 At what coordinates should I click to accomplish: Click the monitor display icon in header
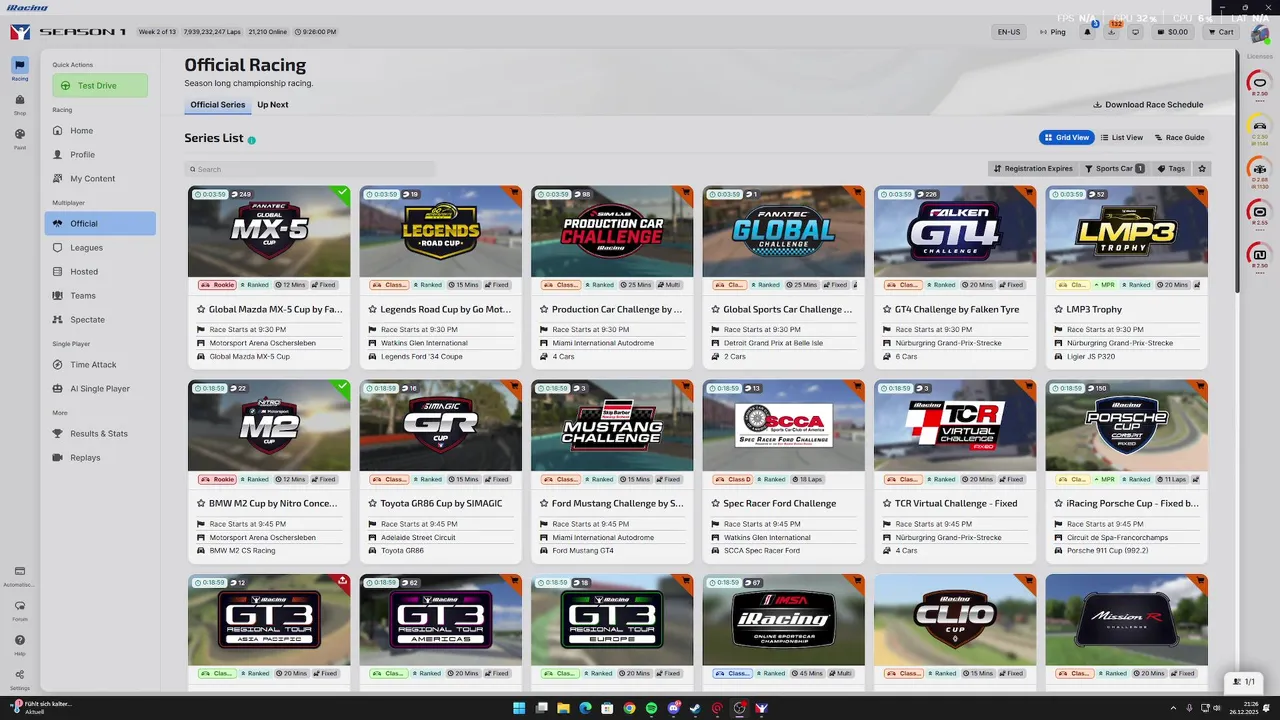tap(1135, 32)
